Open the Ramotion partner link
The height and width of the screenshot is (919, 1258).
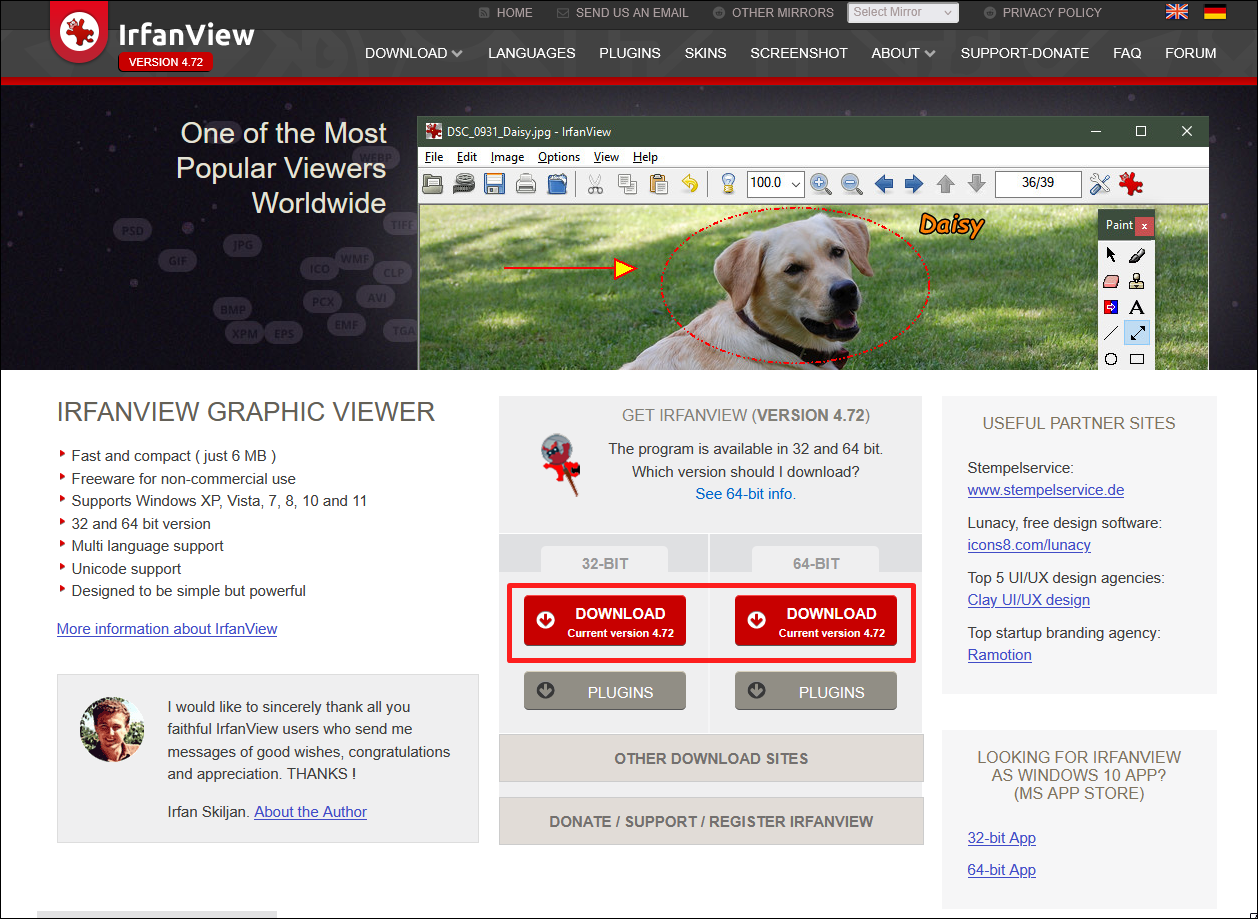pyautogui.click(x=1000, y=655)
